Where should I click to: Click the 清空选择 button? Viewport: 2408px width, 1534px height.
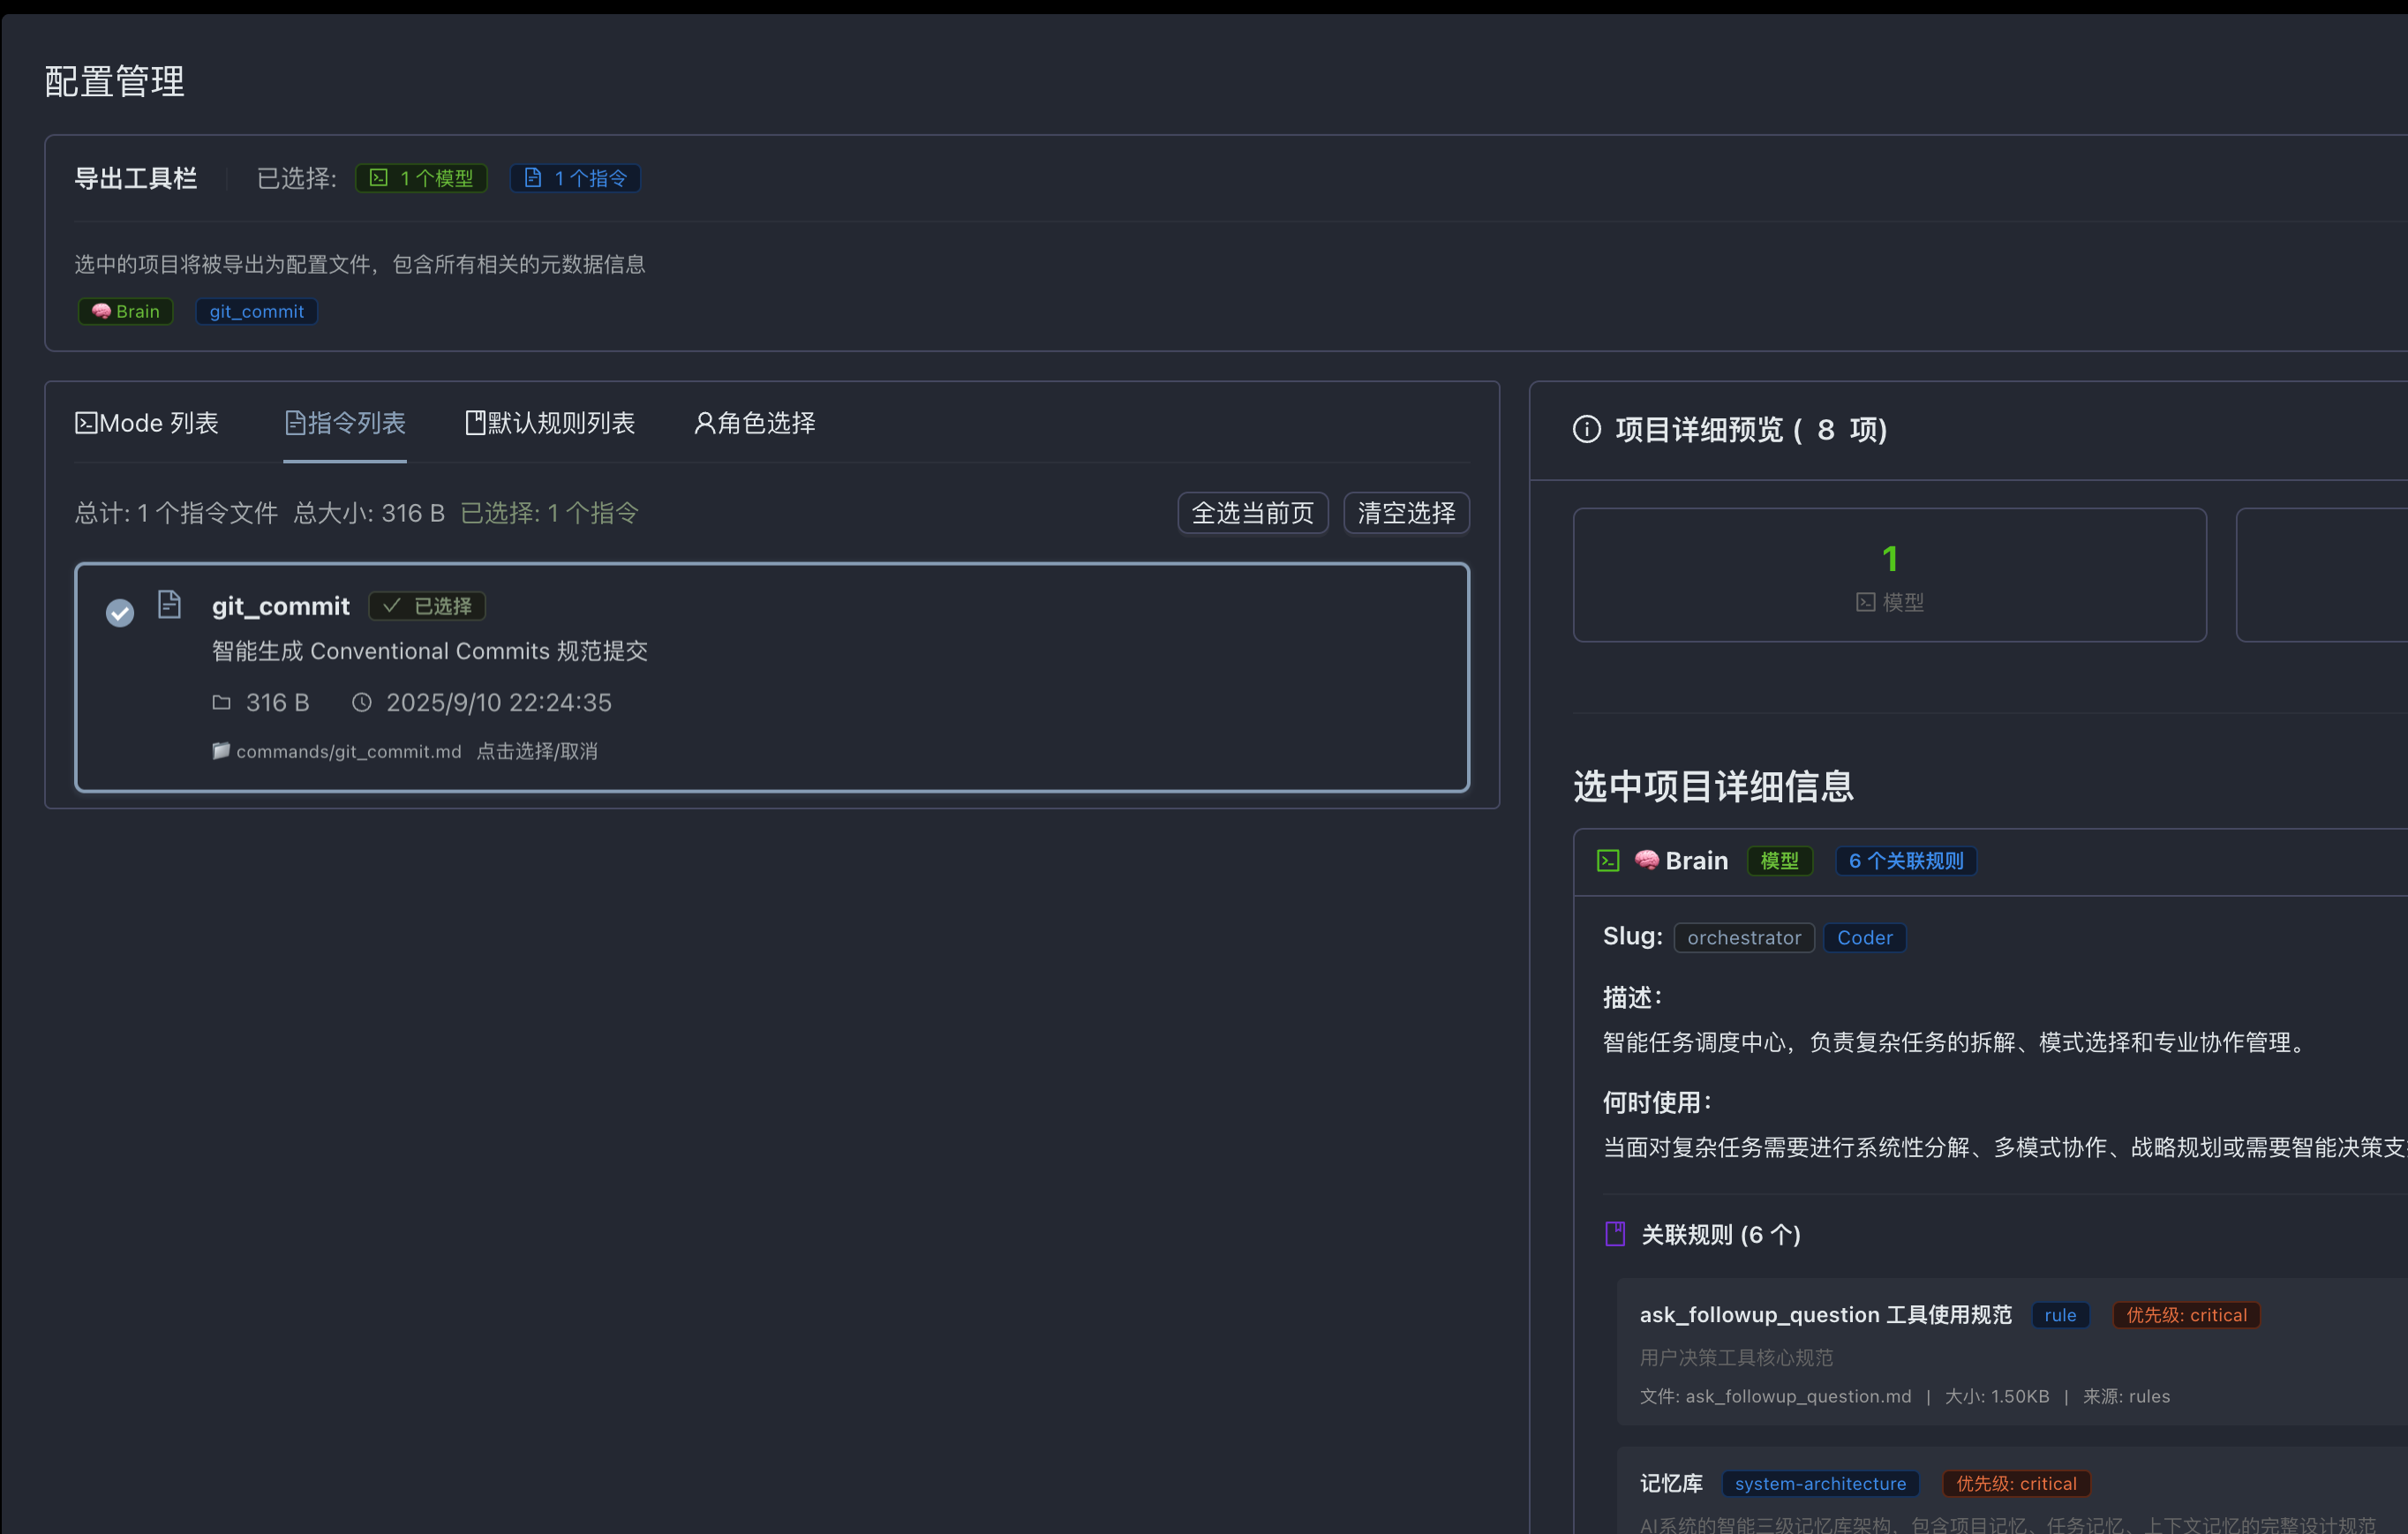[1407, 513]
